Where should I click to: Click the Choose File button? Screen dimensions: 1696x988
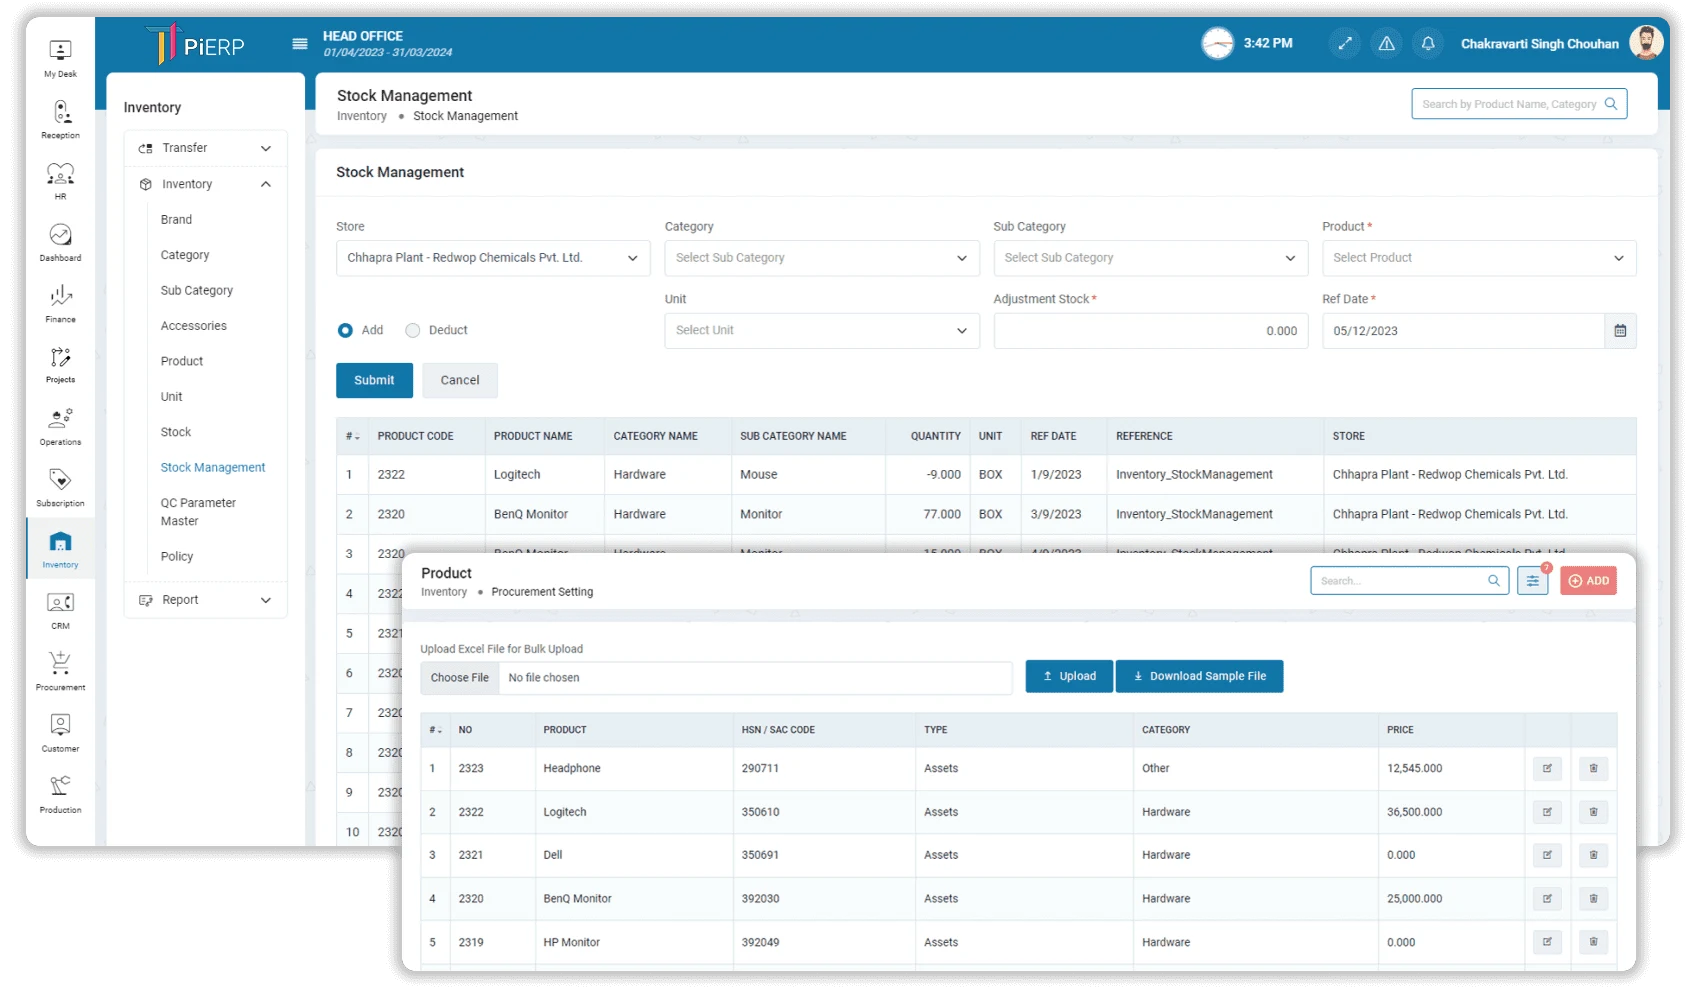pyautogui.click(x=460, y=678)
